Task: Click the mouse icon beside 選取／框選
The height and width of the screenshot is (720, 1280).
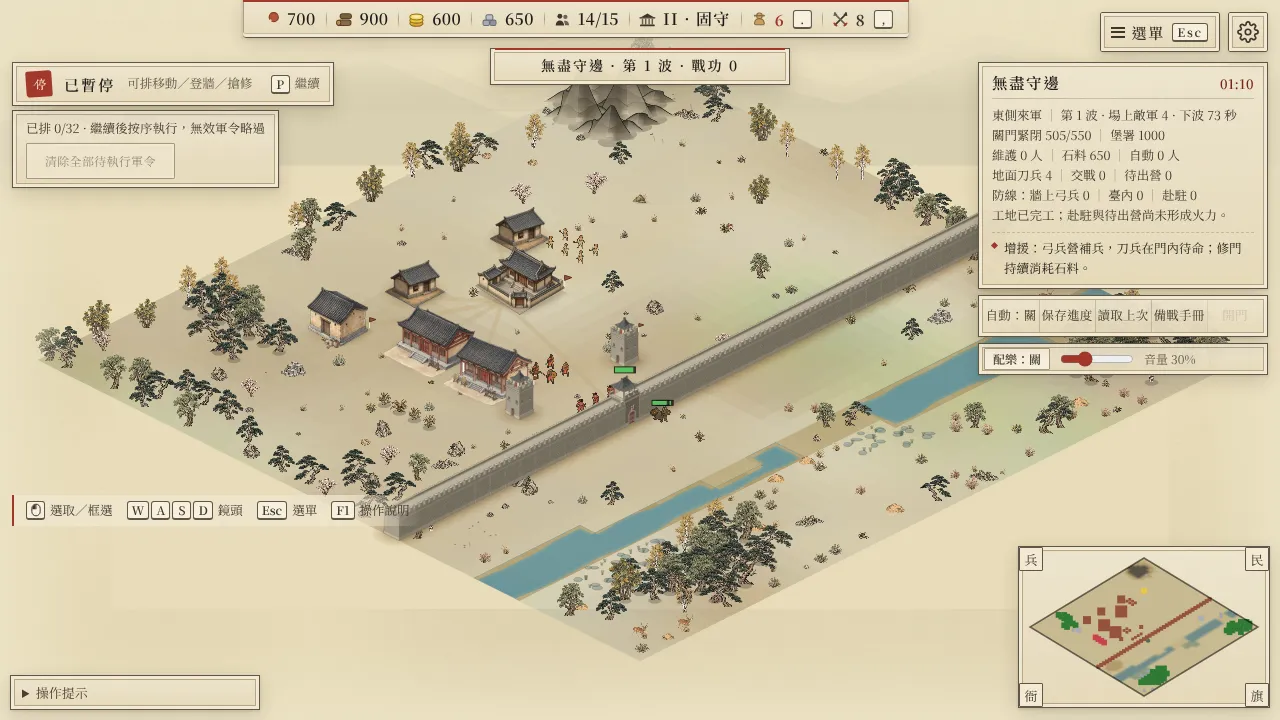Action: [35, 510]
